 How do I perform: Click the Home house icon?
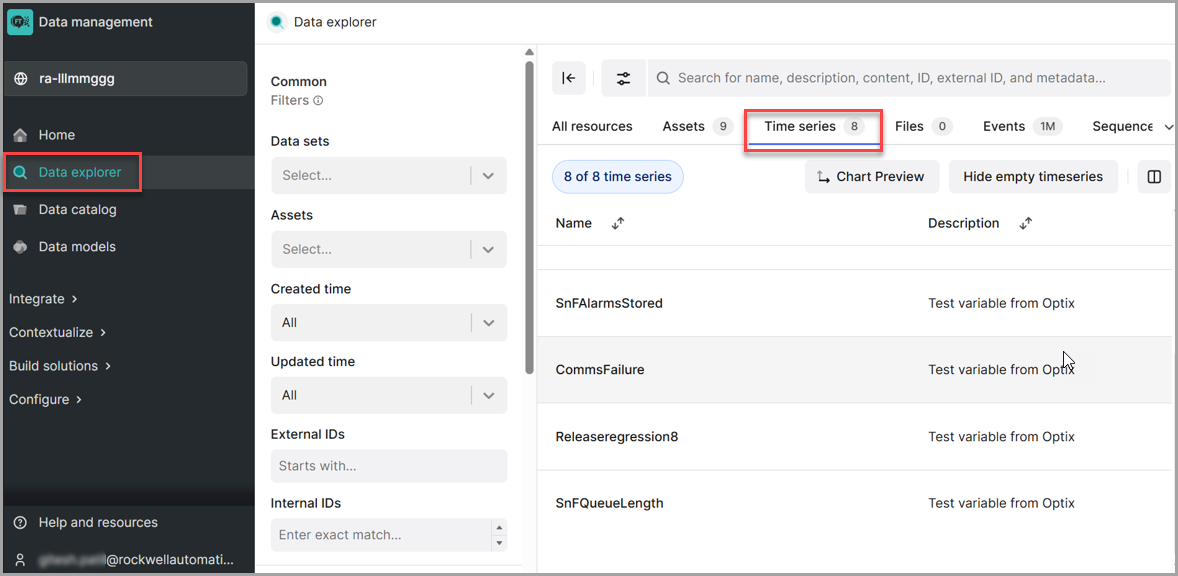click(20, 135)
